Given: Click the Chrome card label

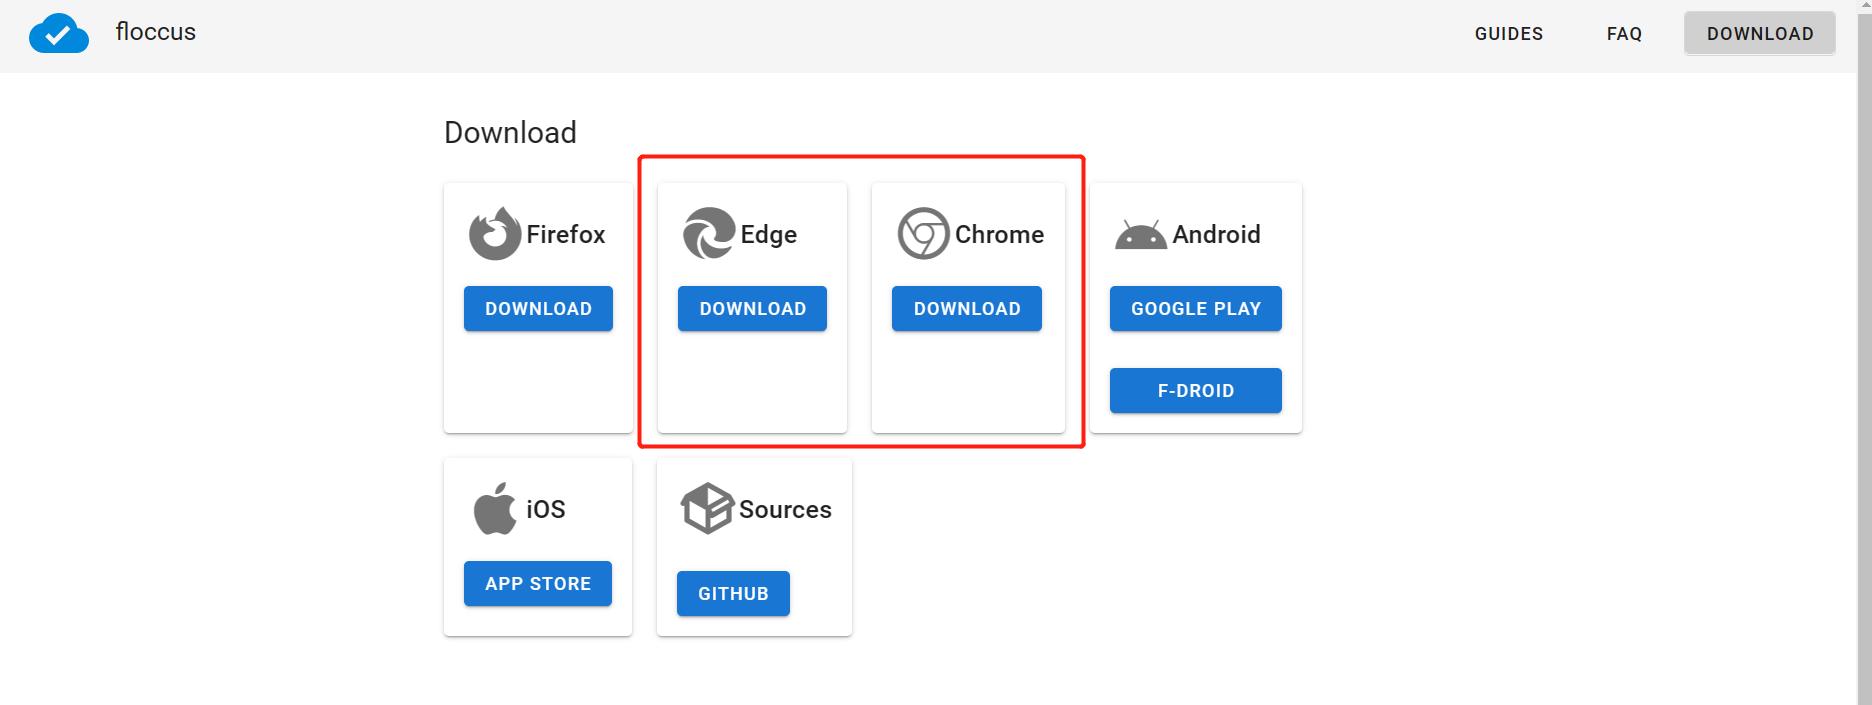Looking at the screenshot, I should click(x=999, y=234).
